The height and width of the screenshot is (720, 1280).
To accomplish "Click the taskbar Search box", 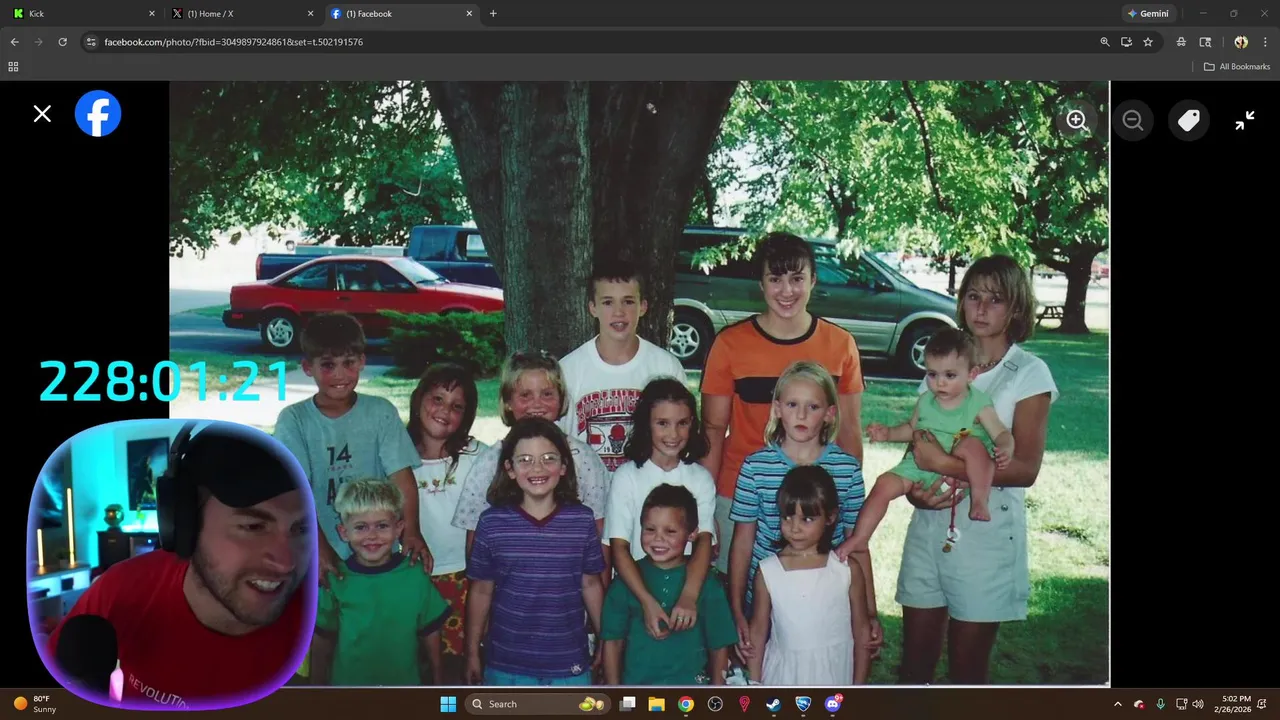I will coord(538,704).
